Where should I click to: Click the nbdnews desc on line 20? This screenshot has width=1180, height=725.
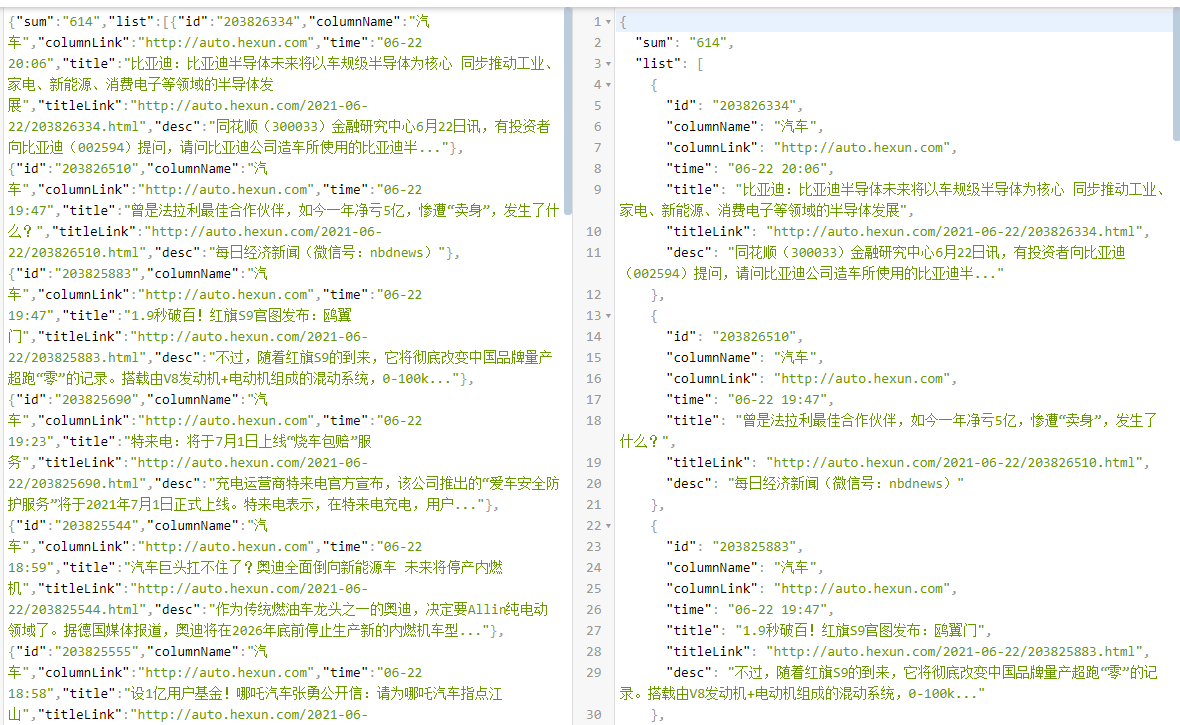846,484
